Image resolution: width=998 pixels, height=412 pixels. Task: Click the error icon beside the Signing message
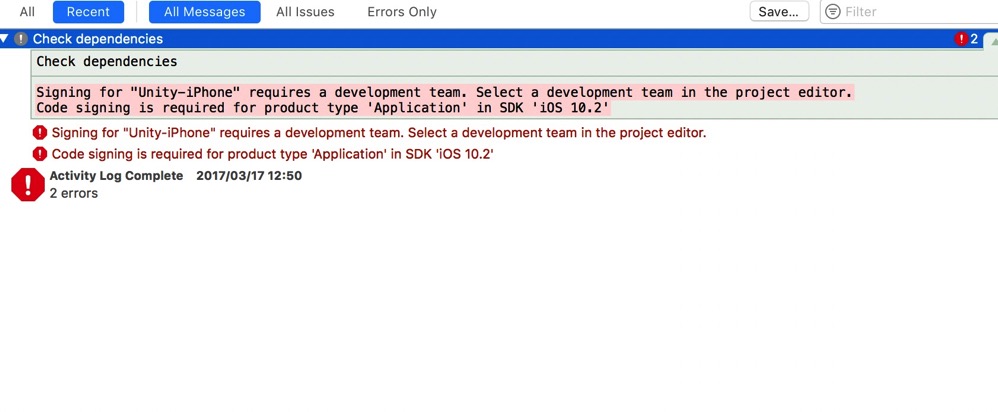40,133
